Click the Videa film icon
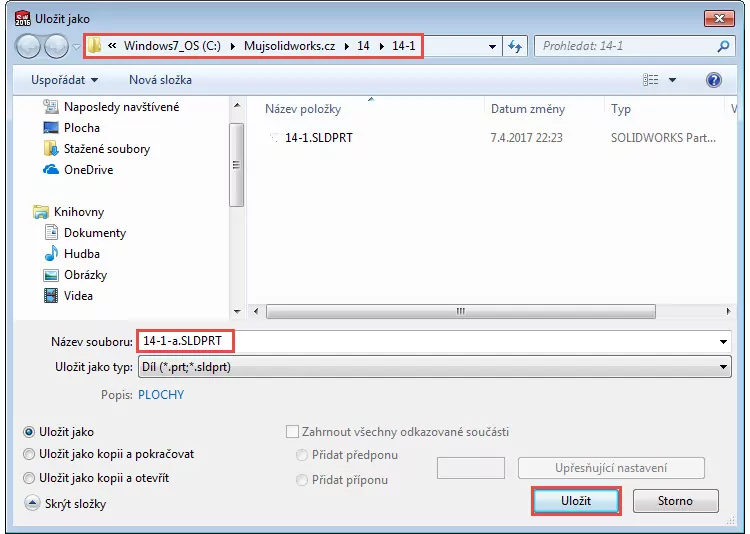 click(51, 296)
